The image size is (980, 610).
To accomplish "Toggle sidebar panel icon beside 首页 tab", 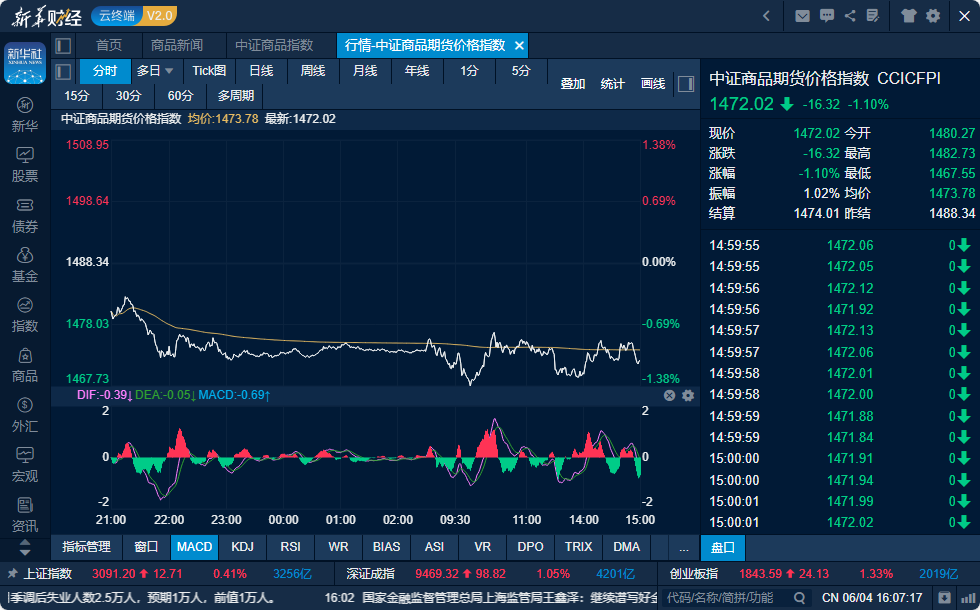I will point(63,46).
